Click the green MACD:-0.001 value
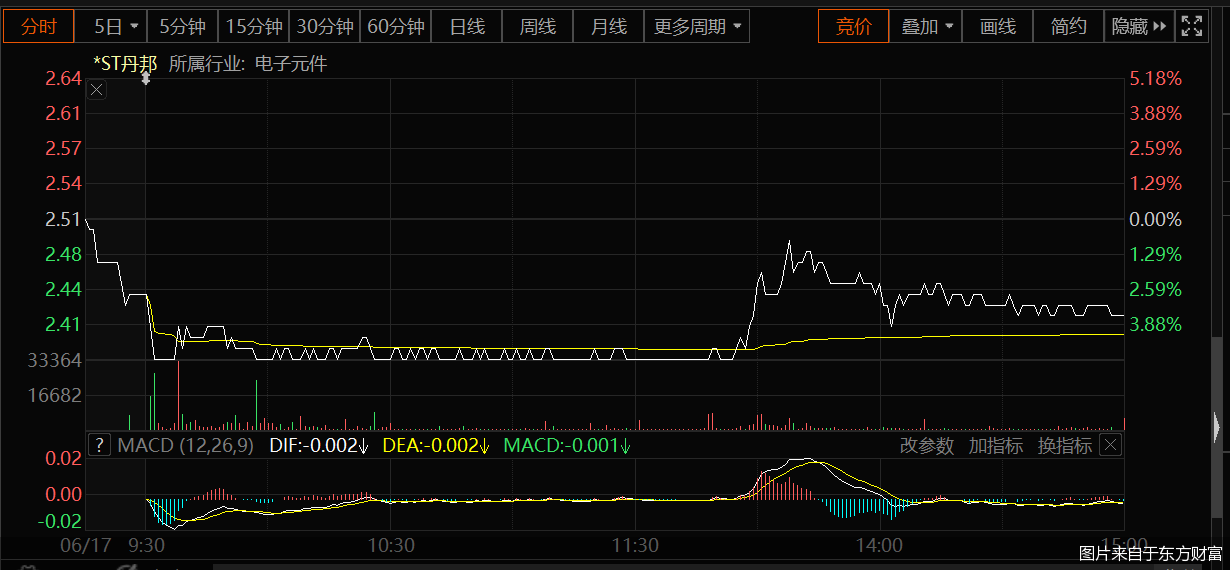 pos(567,445)
